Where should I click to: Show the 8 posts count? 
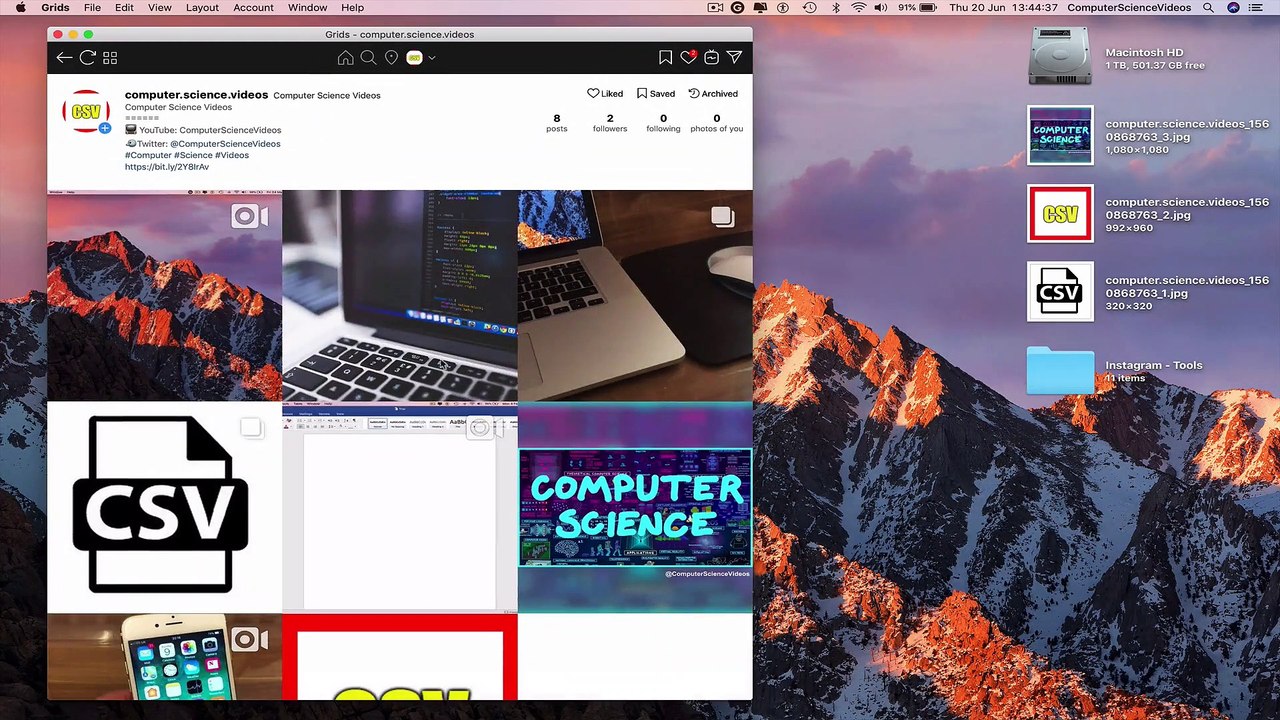coord(557,123)
